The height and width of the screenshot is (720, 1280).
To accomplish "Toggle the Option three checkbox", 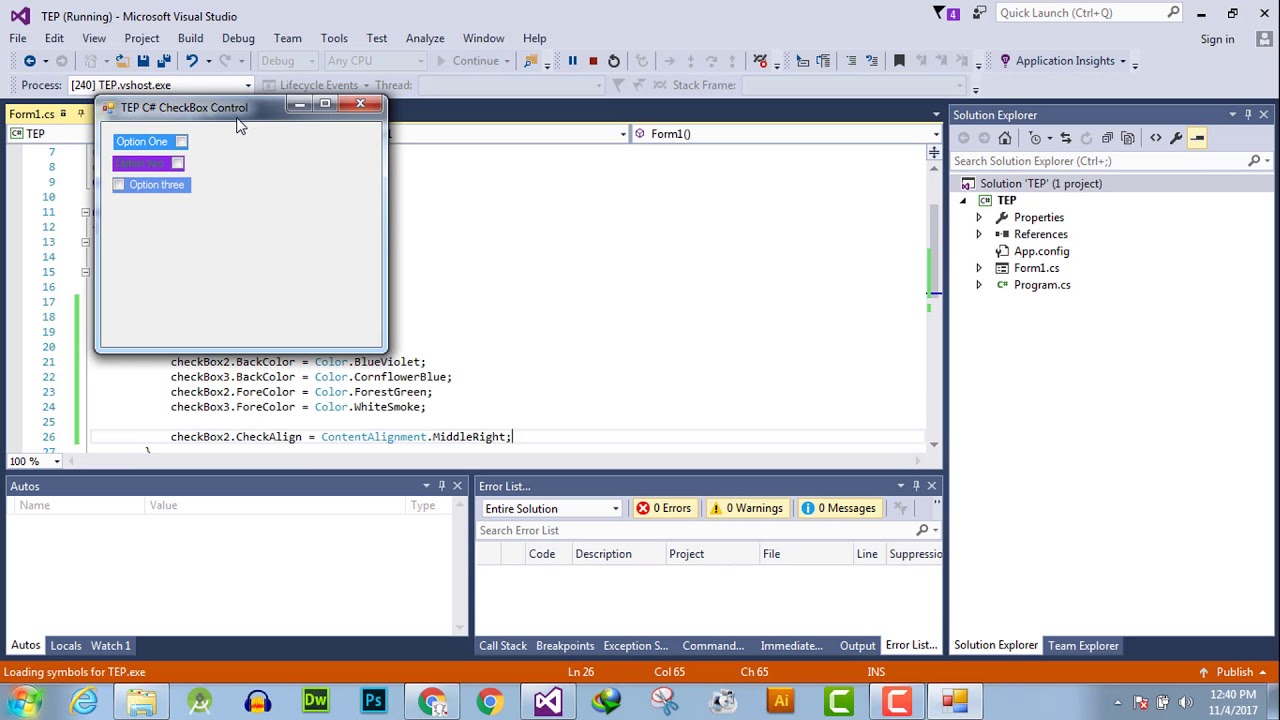I will tap(119, 185).
